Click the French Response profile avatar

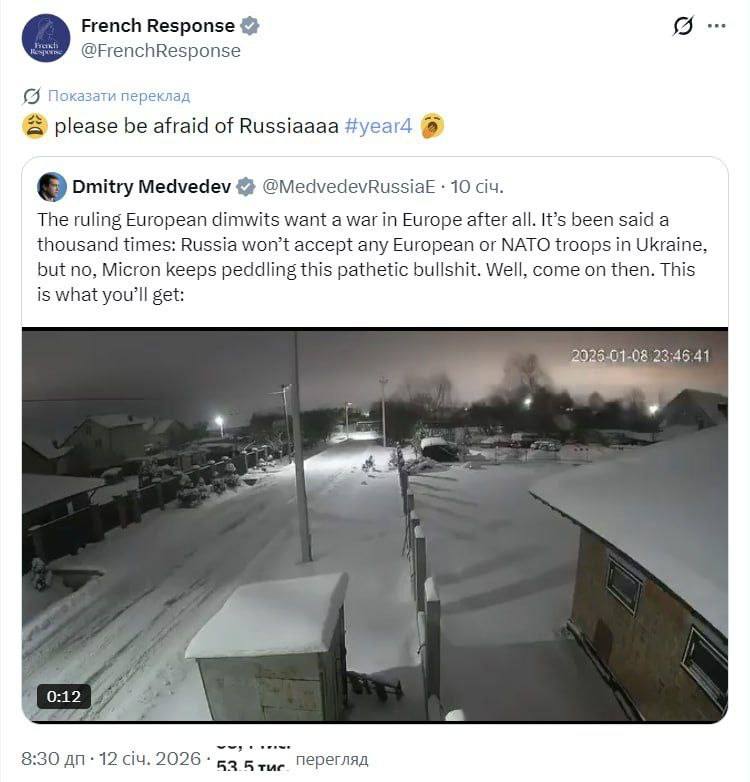point(46,38)
